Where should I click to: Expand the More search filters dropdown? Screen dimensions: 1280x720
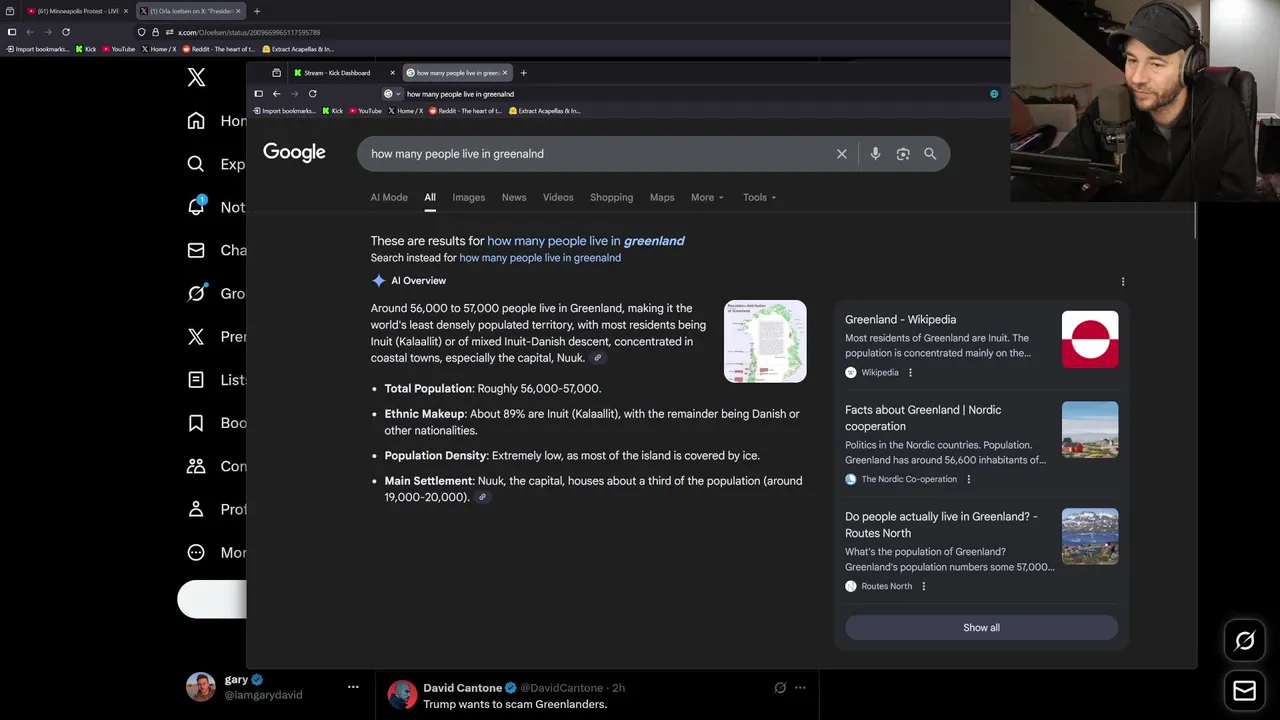707,197
